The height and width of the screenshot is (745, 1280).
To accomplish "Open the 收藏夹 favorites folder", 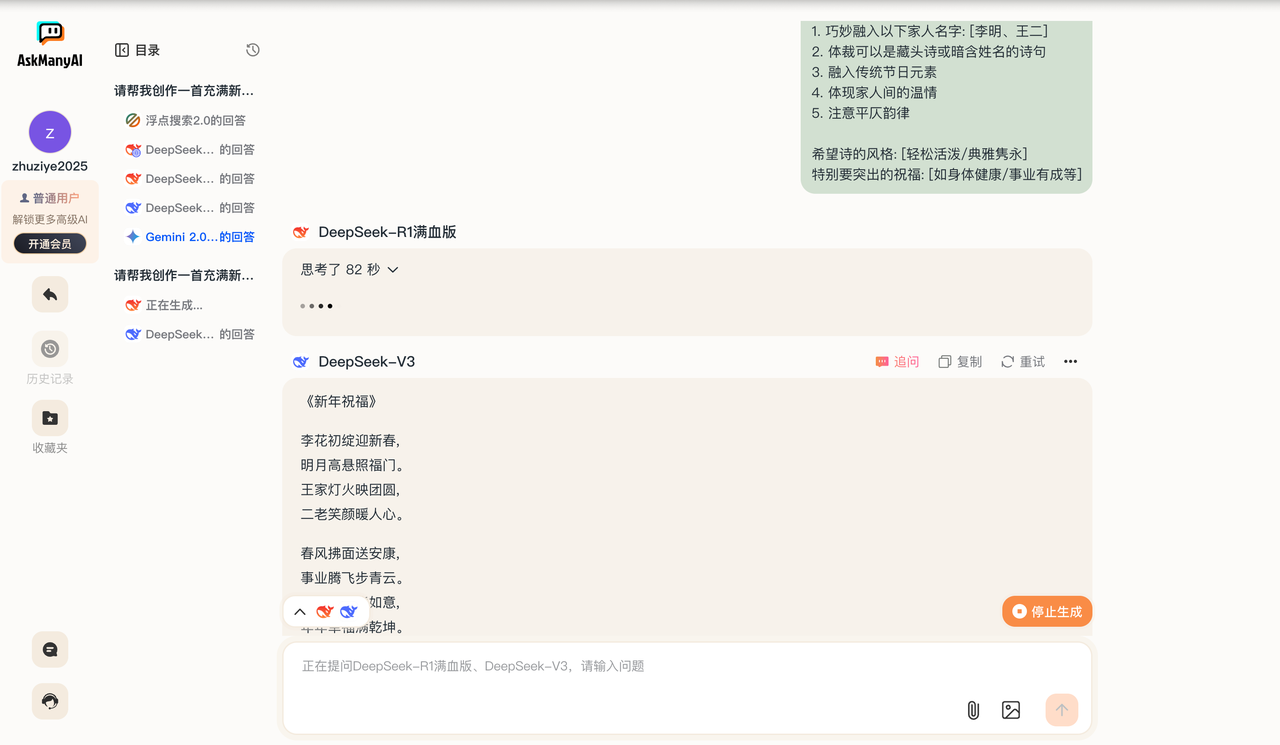I will click(x=50, y=428).
